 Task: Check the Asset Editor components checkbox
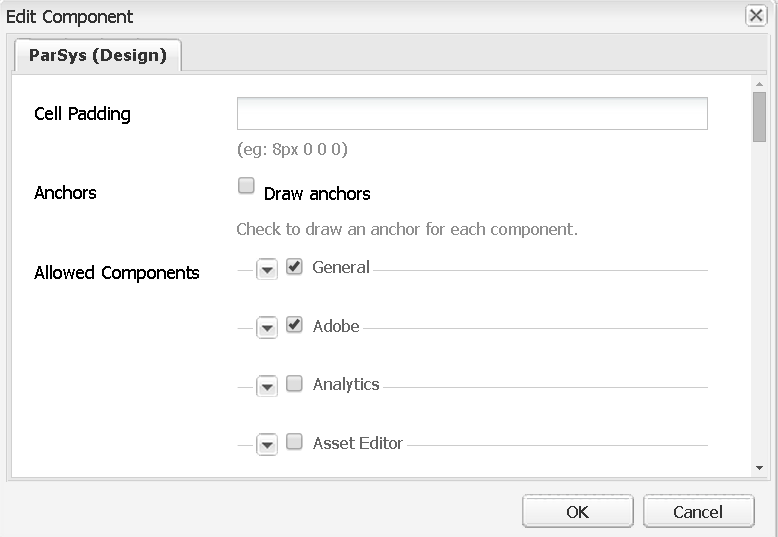click(294, 442)
